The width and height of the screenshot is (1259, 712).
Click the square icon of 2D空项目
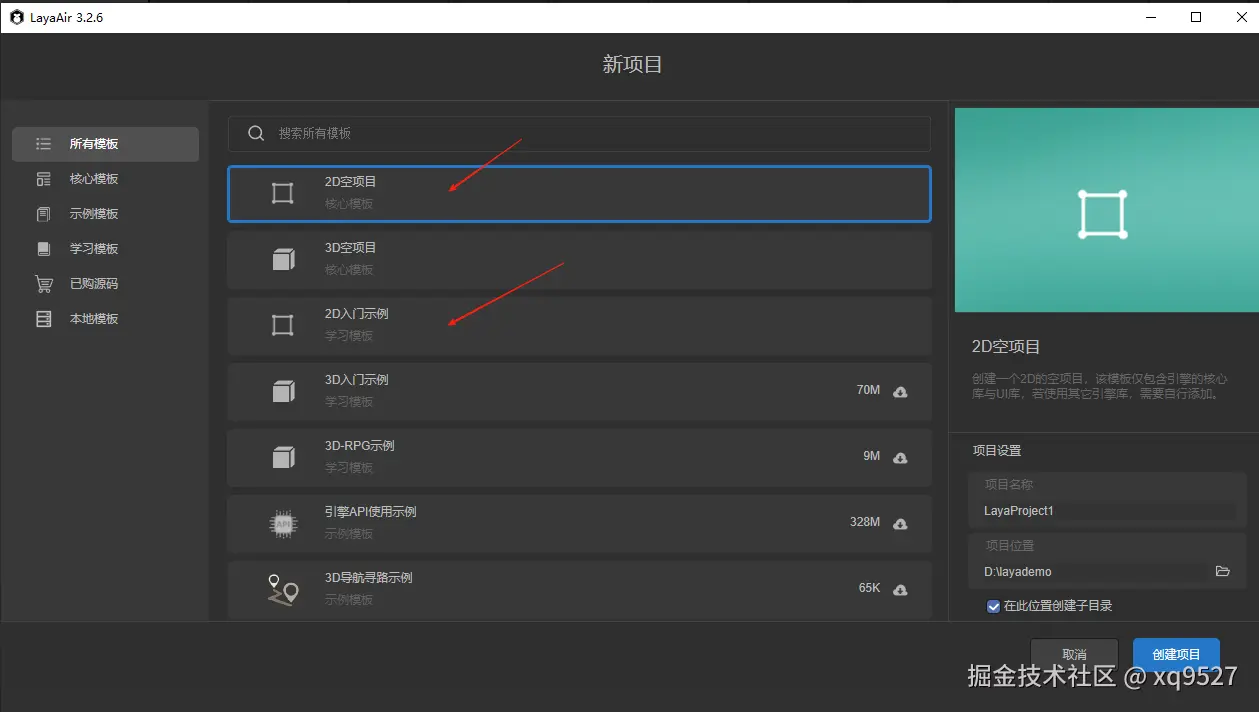click(x=283, y=193)
